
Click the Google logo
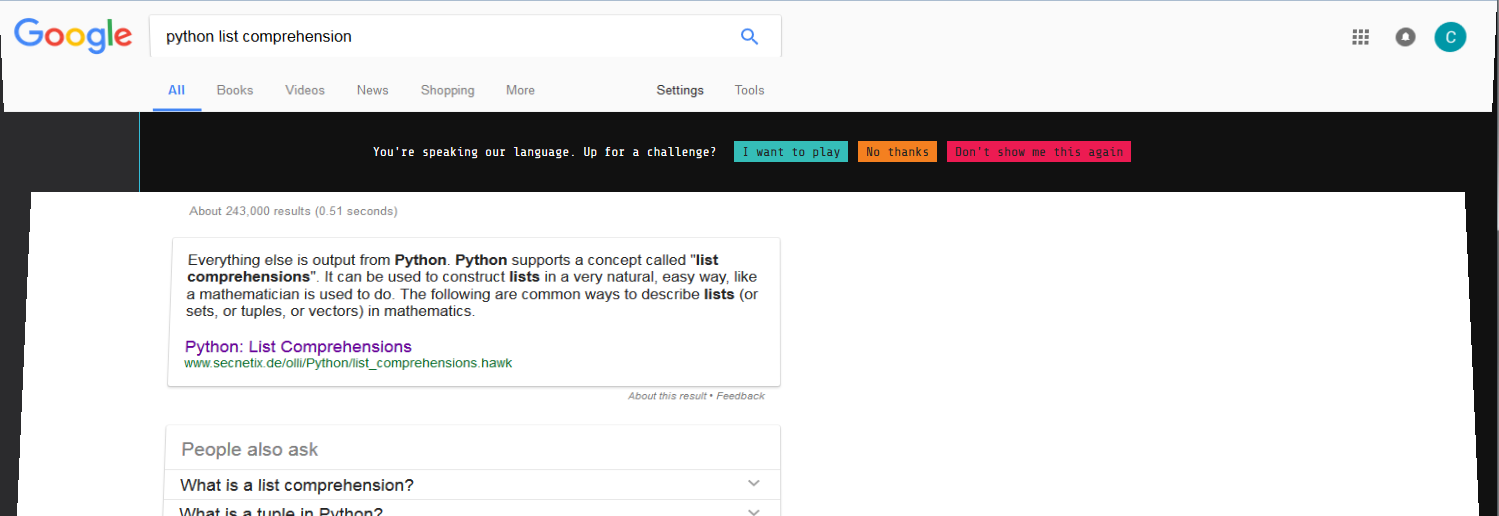point(73,36)
